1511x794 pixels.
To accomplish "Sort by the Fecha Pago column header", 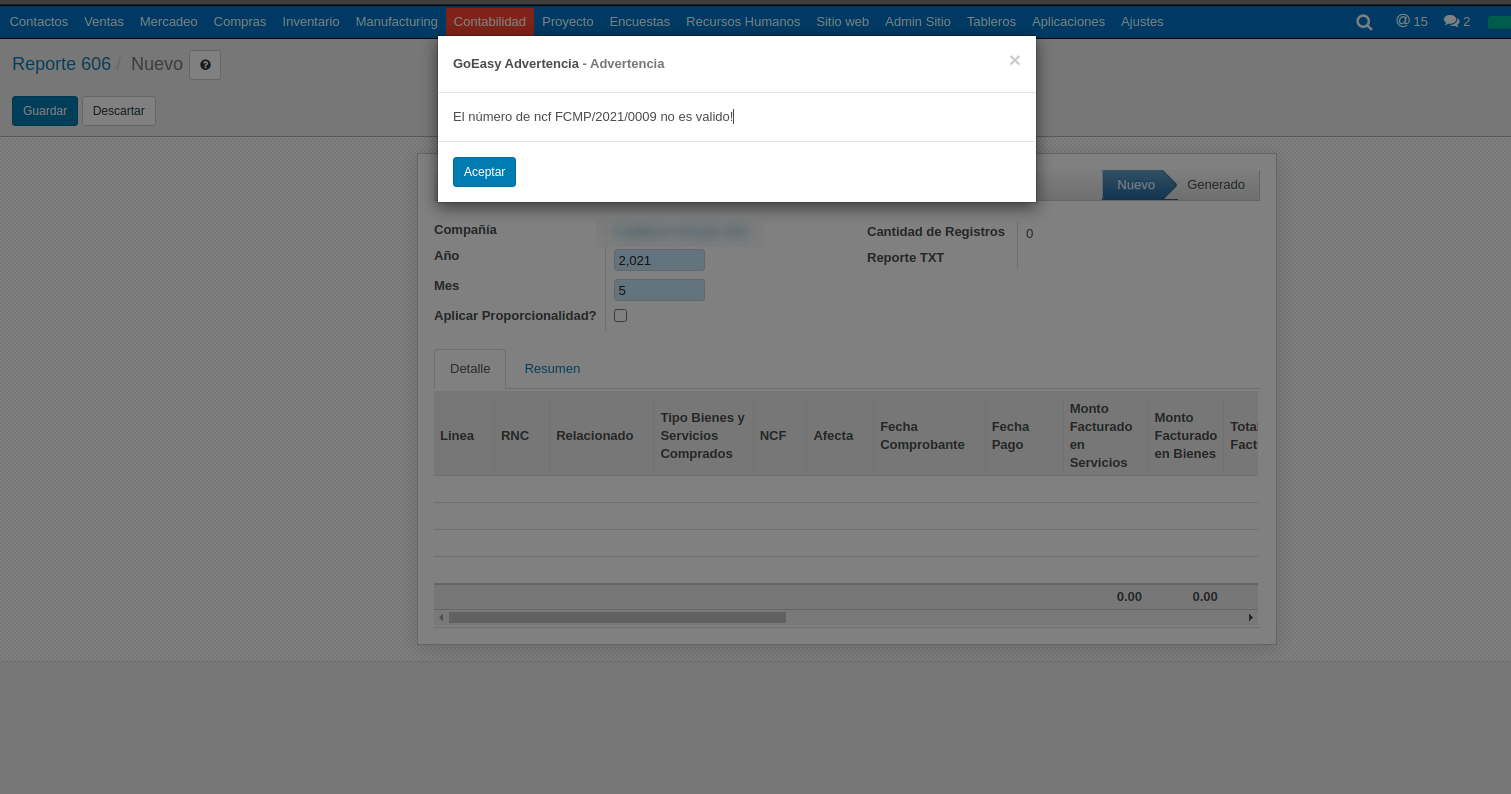I will point(1024,435).
